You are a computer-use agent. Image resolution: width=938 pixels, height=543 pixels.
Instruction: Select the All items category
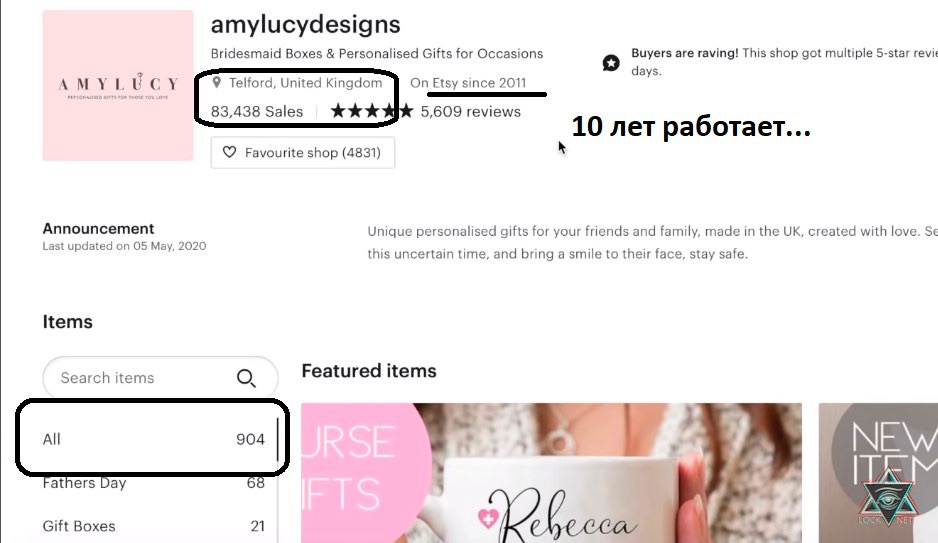(x=153, y=439)
